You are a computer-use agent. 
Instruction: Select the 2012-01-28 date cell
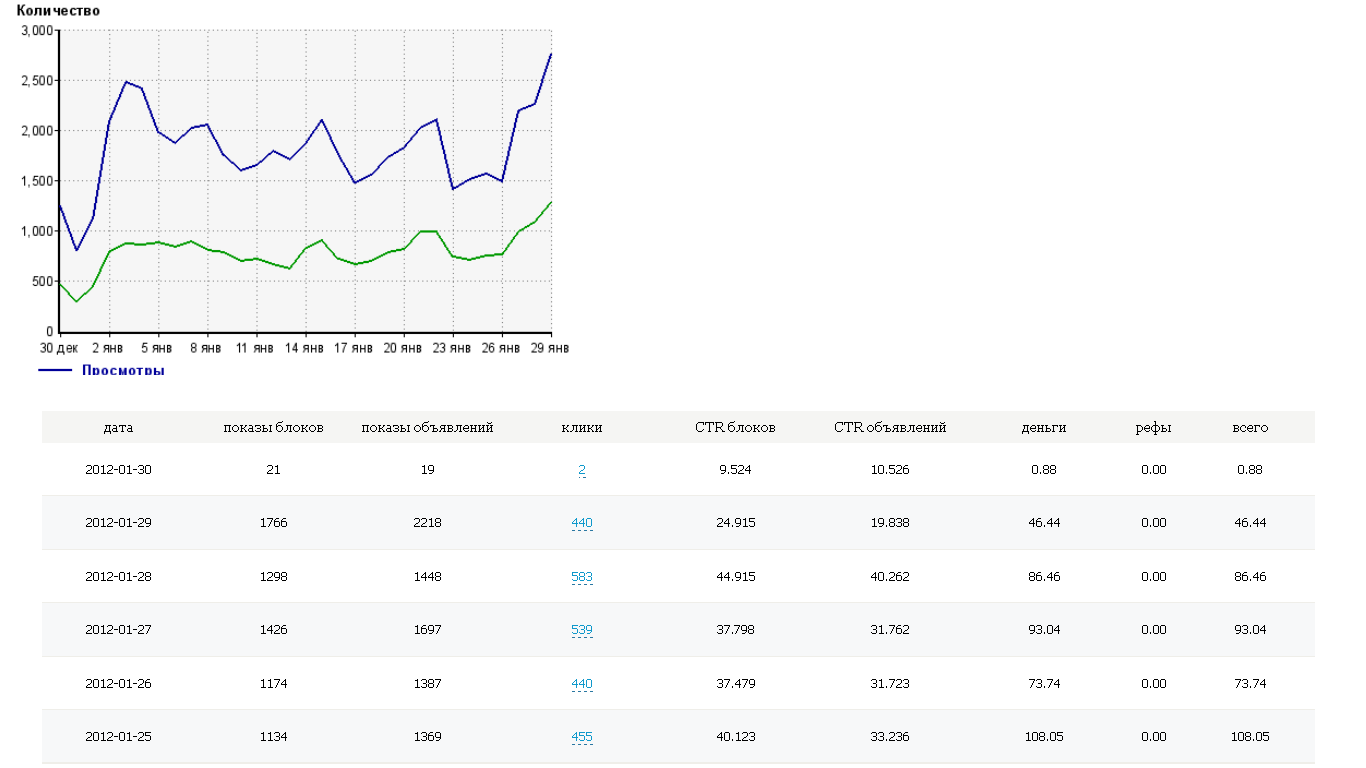point(118,577)
